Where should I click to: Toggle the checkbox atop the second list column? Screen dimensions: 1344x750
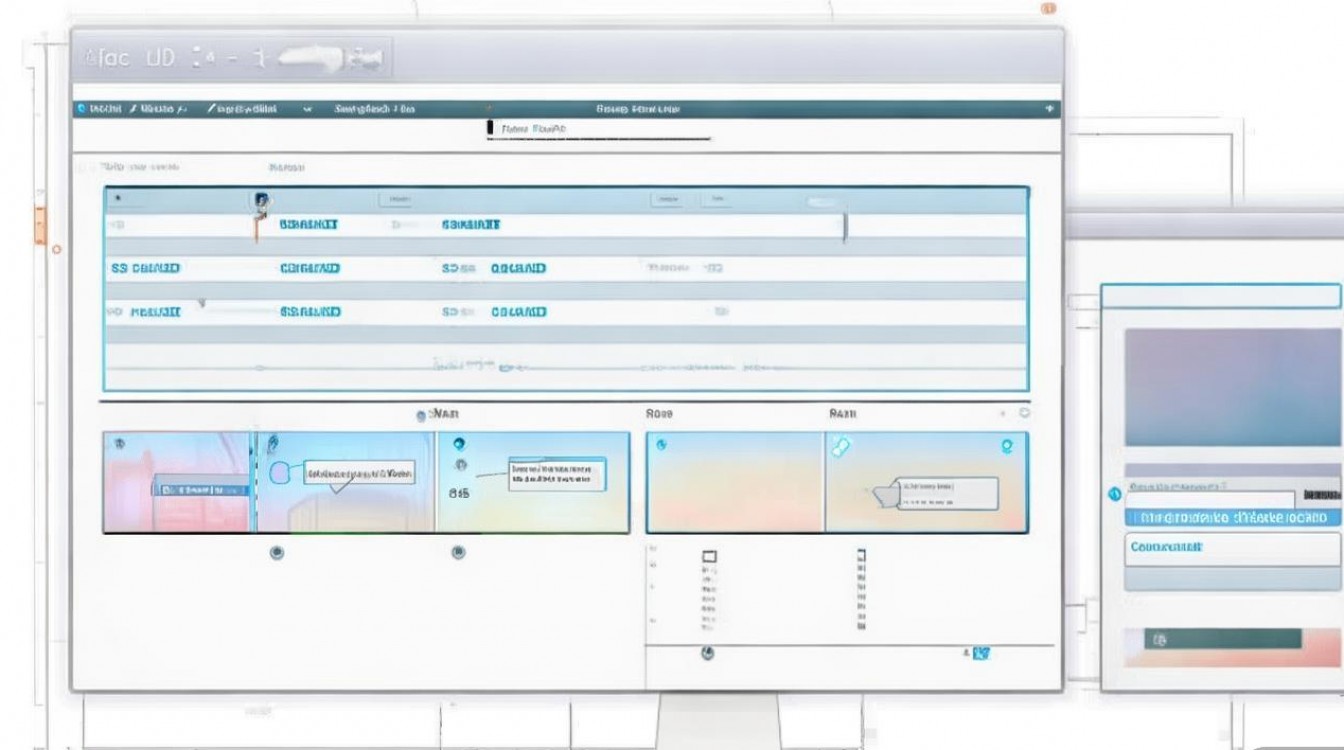[x=862, y=554]
